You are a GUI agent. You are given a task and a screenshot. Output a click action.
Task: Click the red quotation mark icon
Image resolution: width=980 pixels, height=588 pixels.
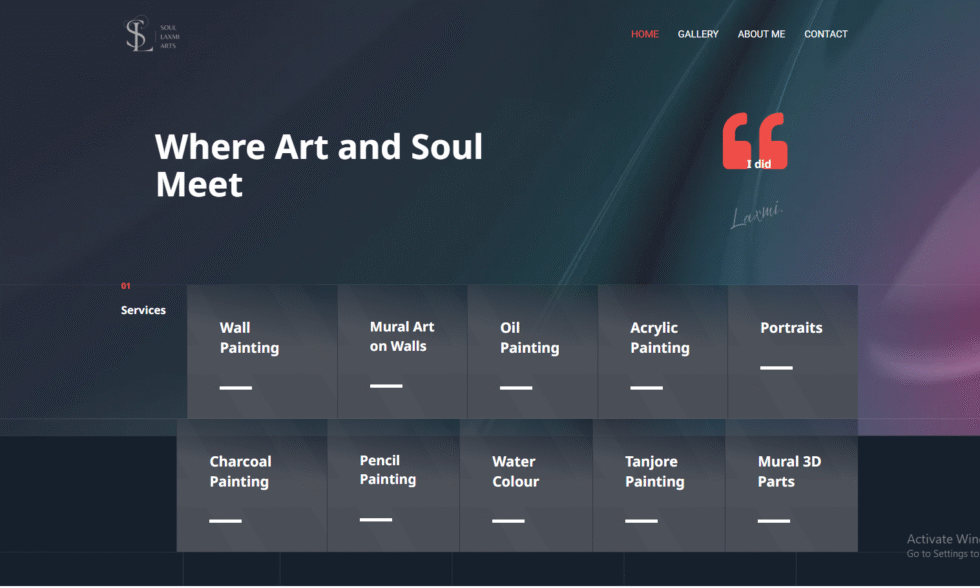tap(754, 141)
